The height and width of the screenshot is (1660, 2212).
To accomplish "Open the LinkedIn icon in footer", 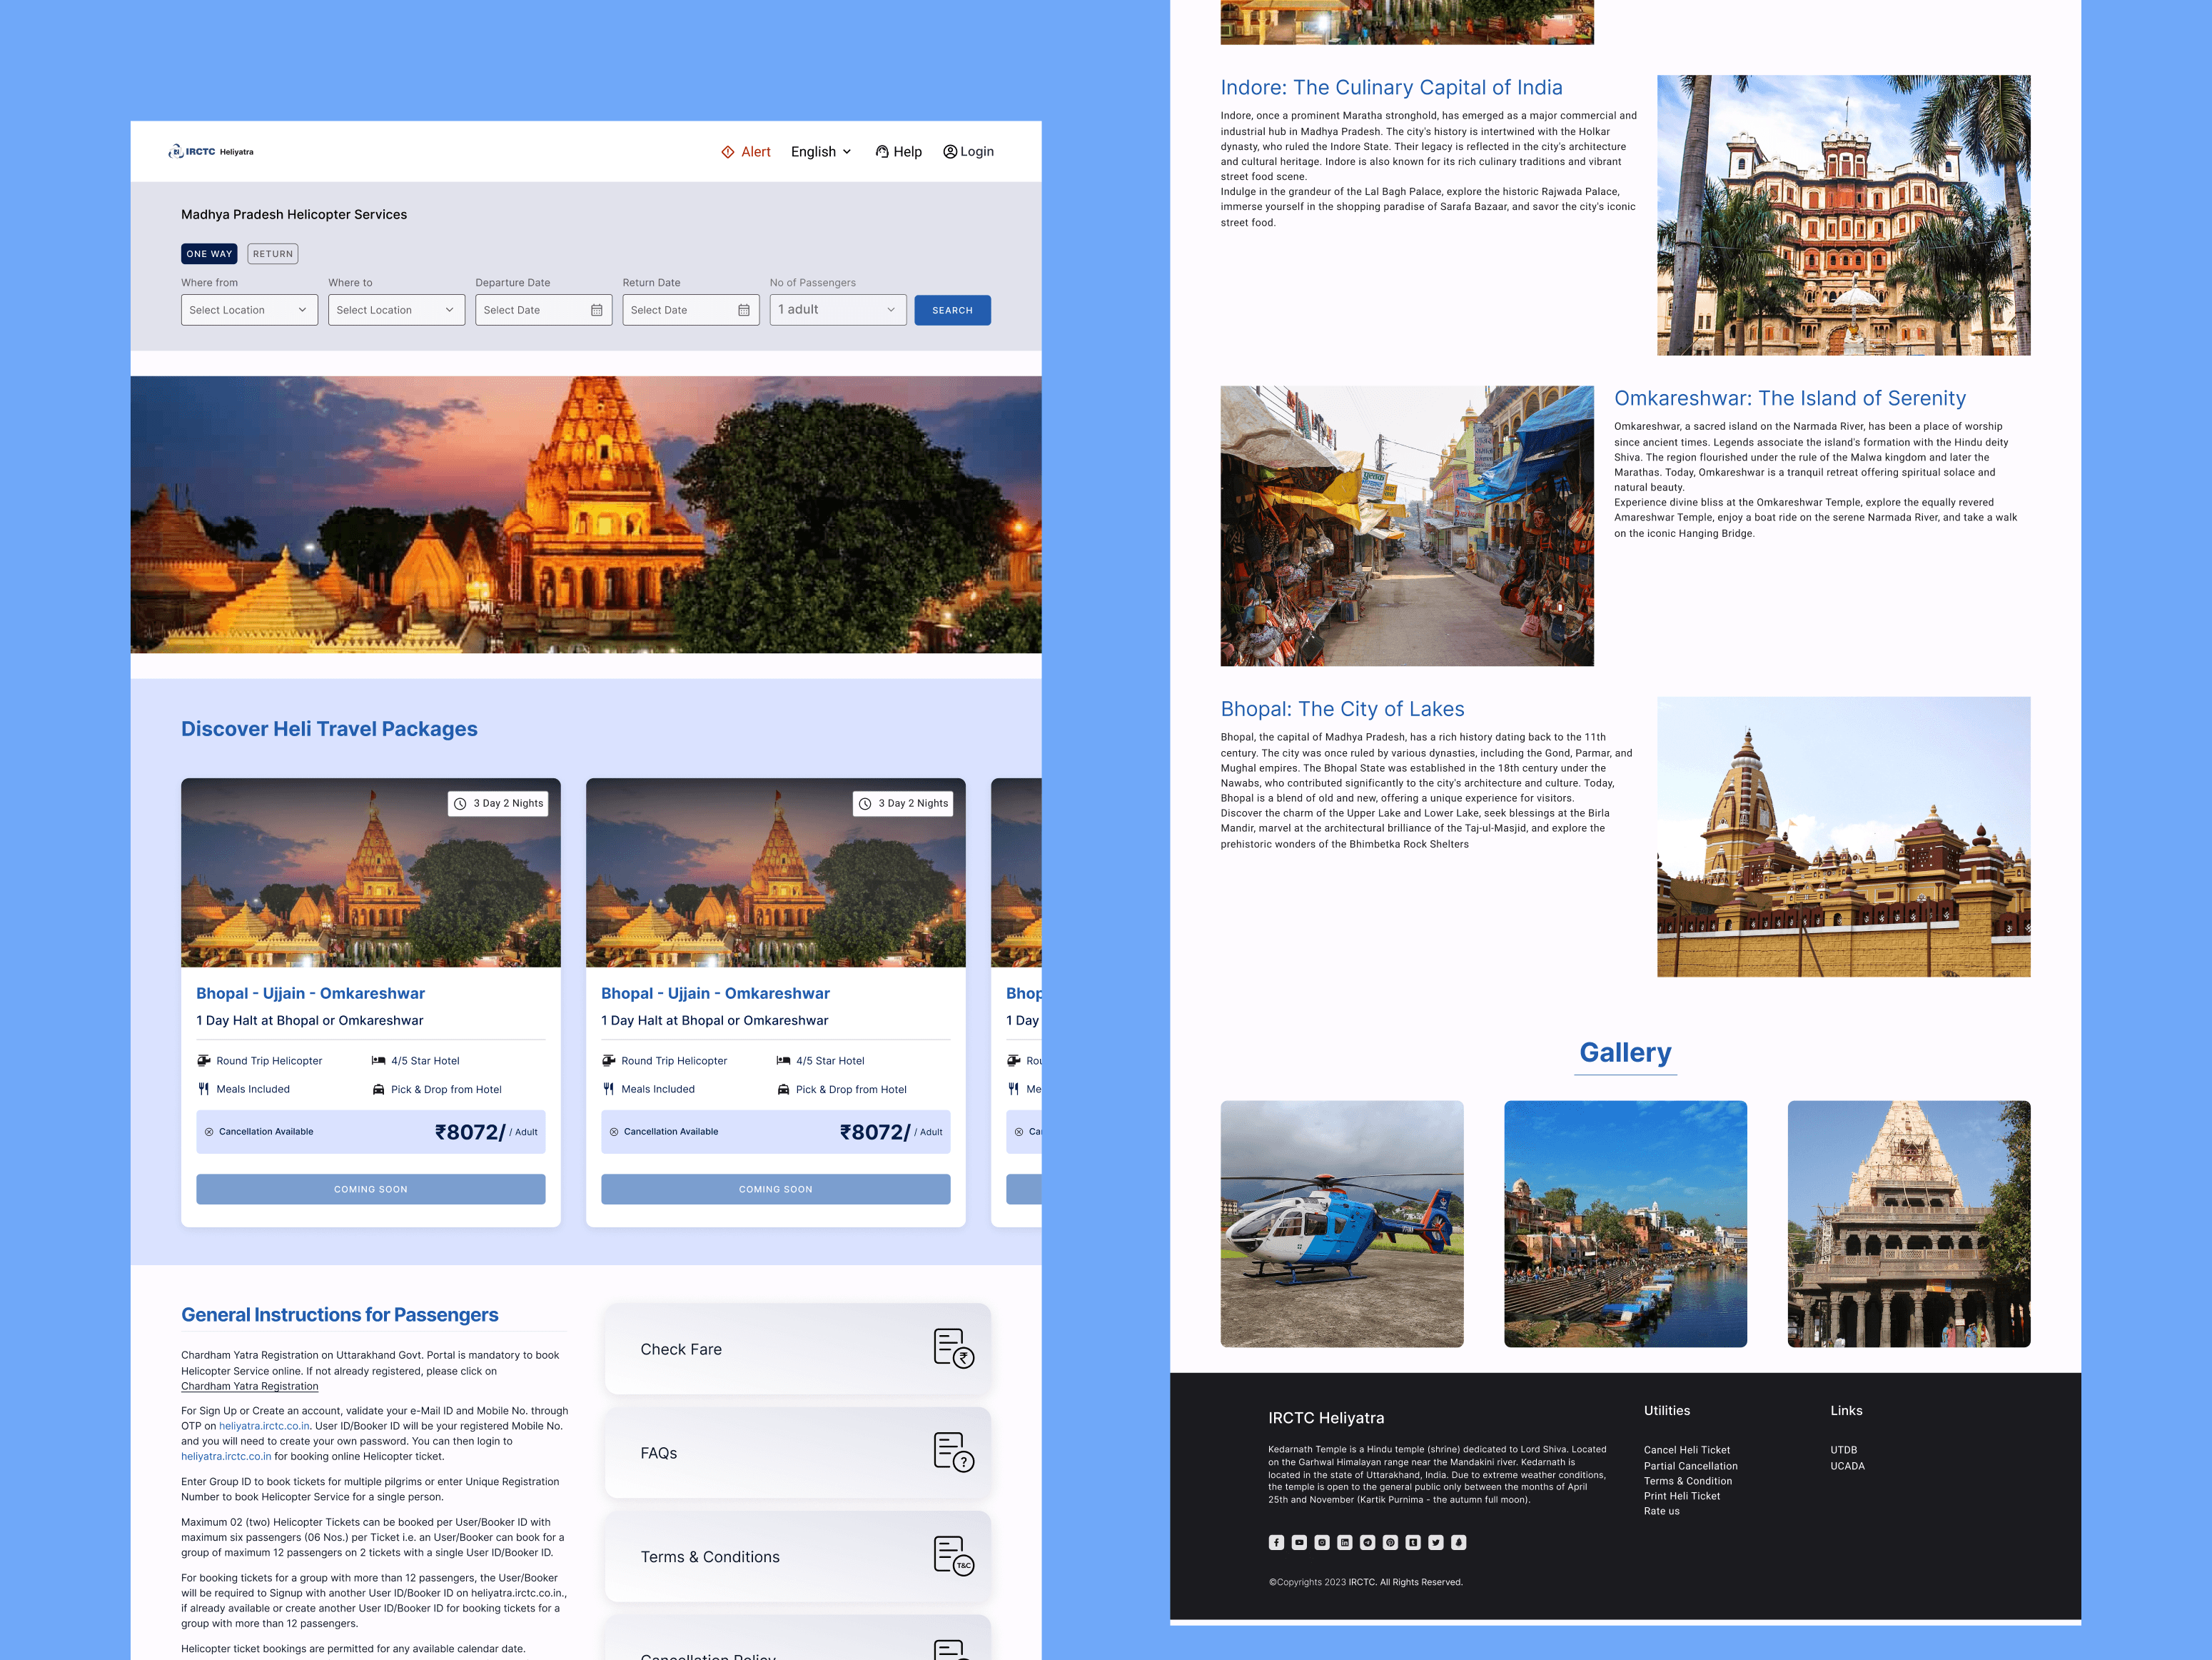I will [1345, 1542].
